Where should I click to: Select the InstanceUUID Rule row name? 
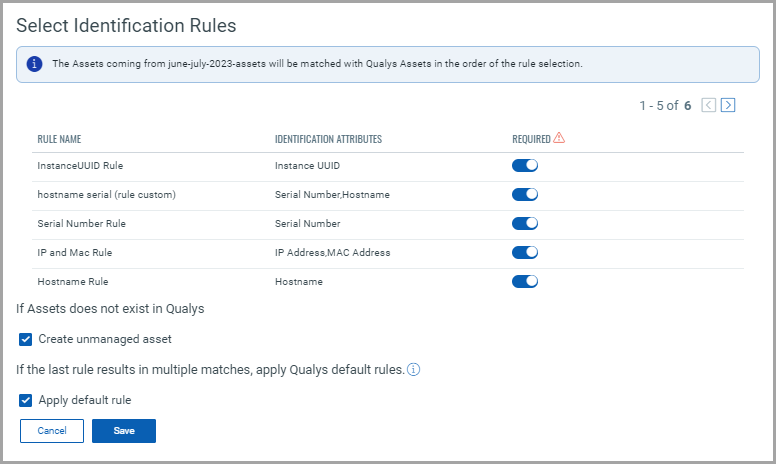click(80, 165)
